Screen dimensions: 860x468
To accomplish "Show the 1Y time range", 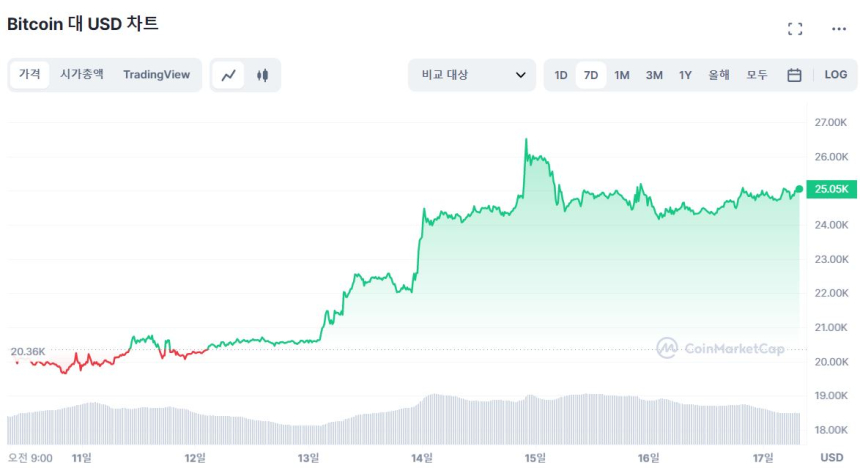I will click(x=685, y=75).
